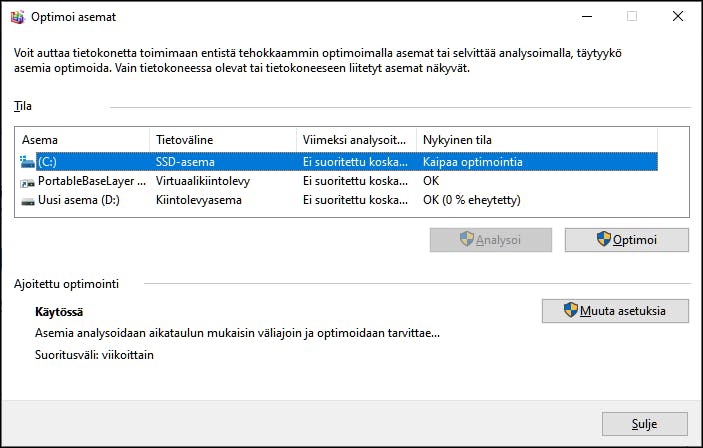Click the Optimoi button
Viewport: 703px width, 448px height.
point(627,240)
